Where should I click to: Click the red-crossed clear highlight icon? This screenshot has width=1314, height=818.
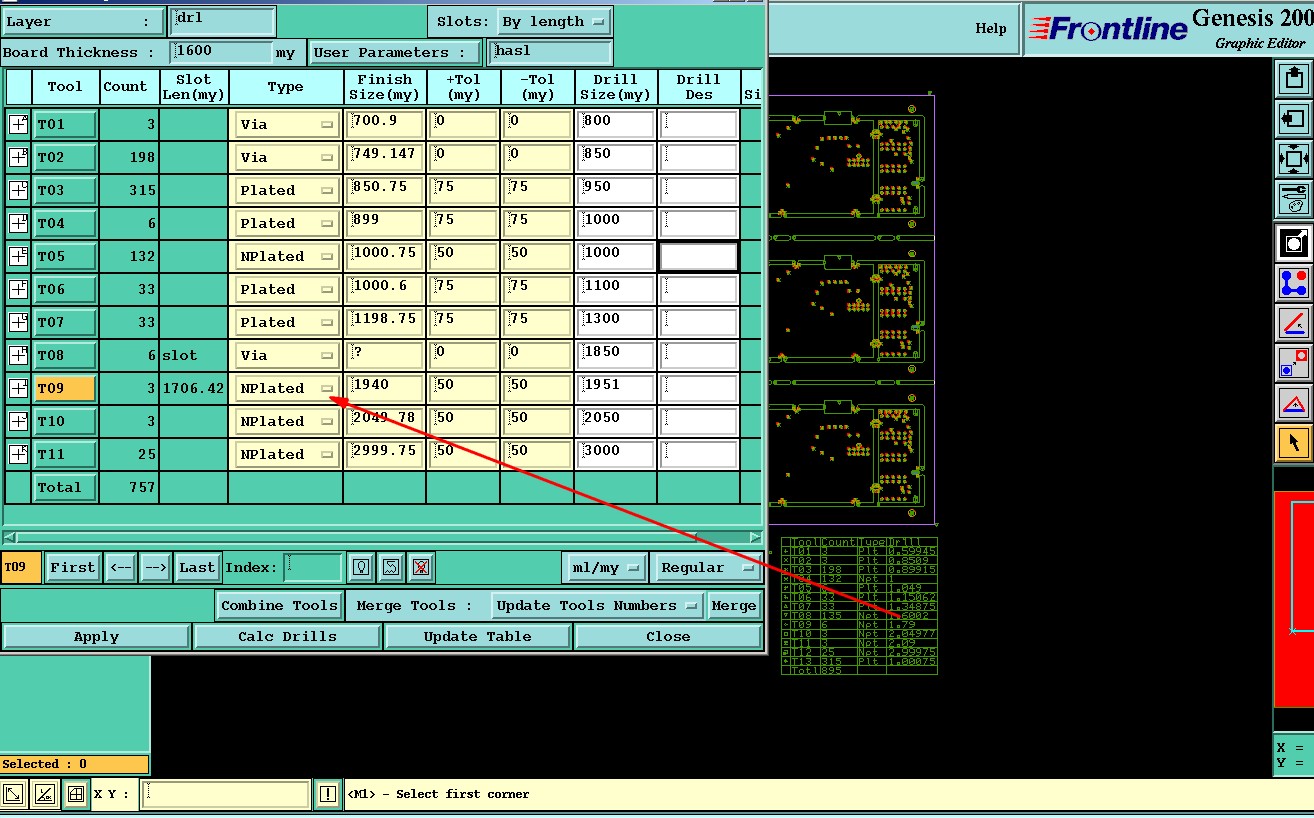(421, 567)
